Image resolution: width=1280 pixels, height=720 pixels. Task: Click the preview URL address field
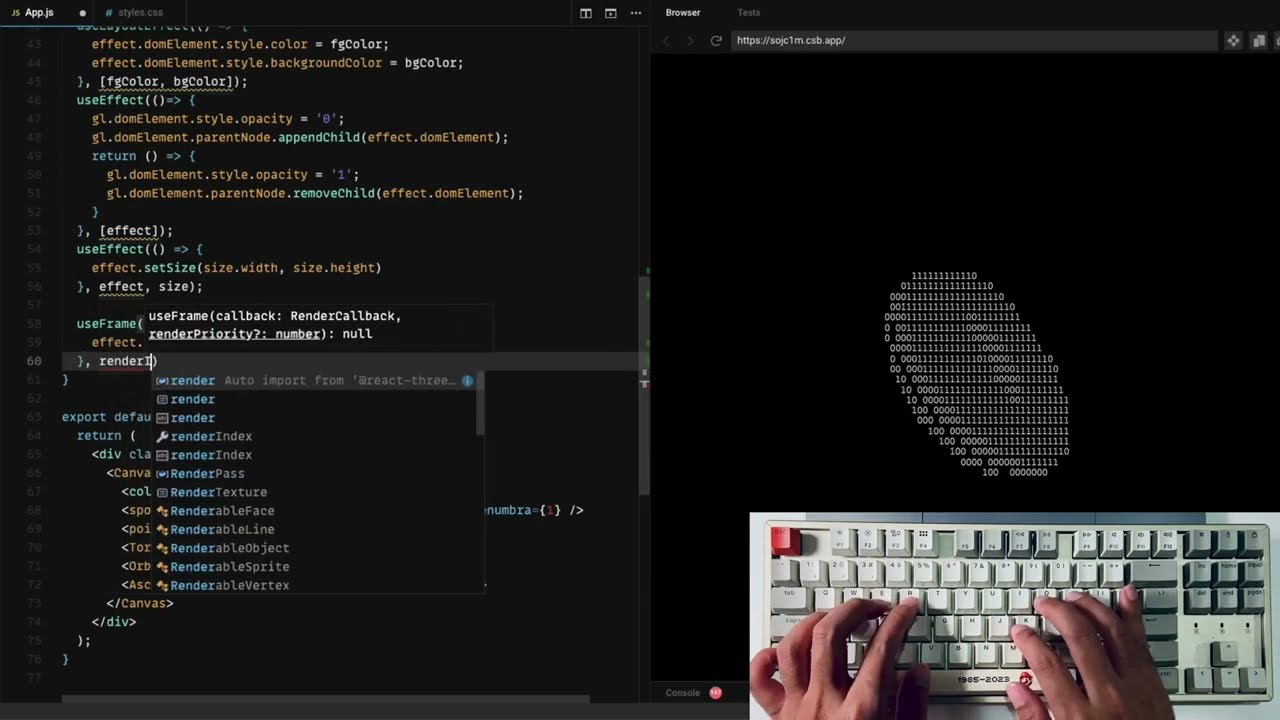click(972, 41)
